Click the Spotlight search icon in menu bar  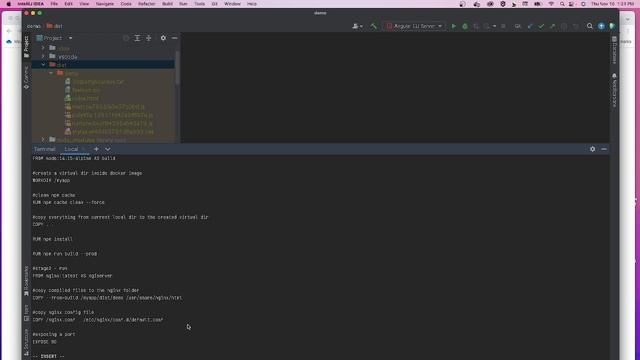point(562,4)
